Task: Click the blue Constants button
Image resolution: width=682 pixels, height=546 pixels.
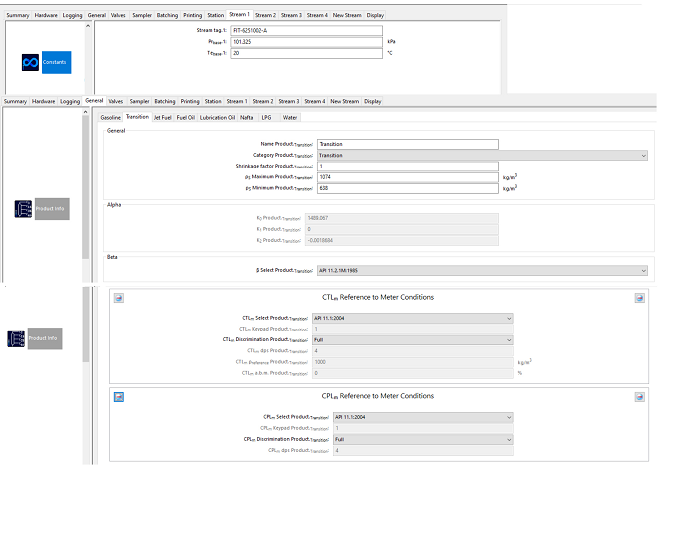Action: tap(57, 62)
